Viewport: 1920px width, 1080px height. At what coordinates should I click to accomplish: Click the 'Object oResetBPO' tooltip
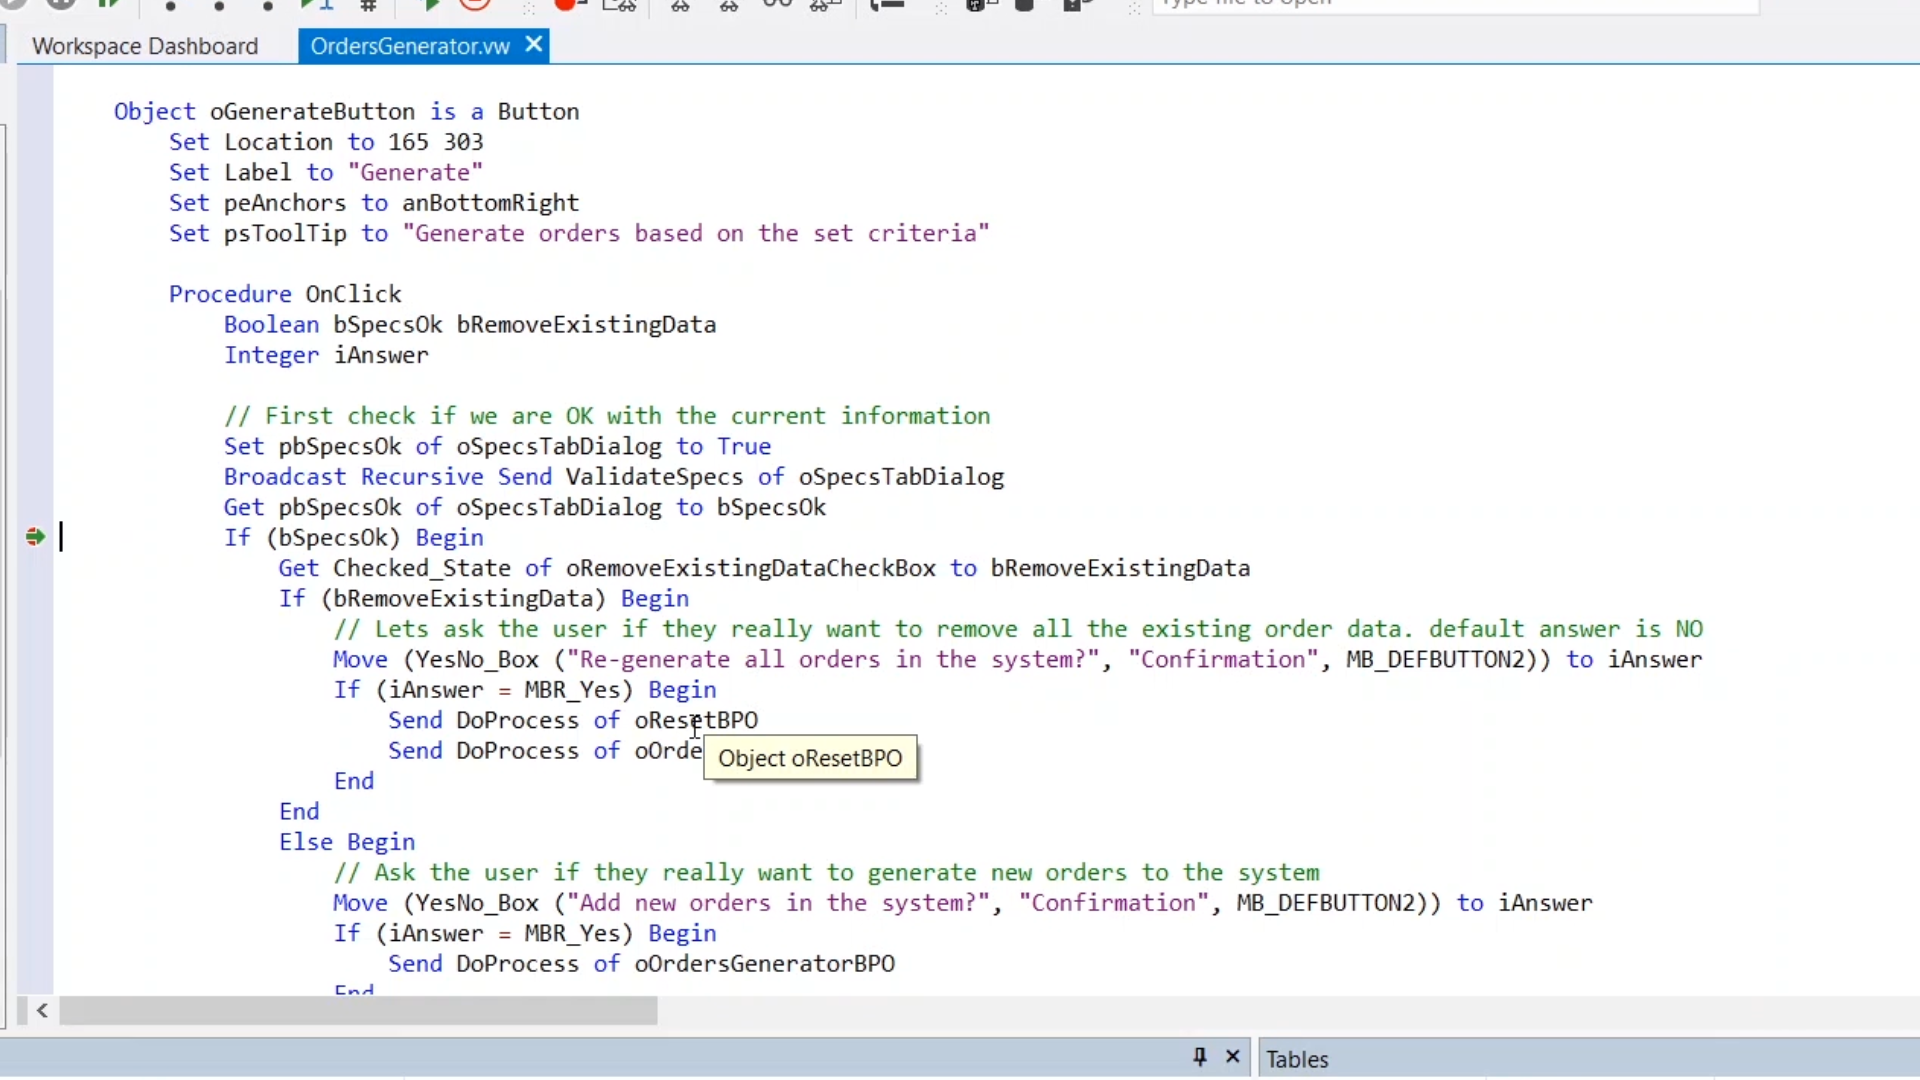pos(810,758)
